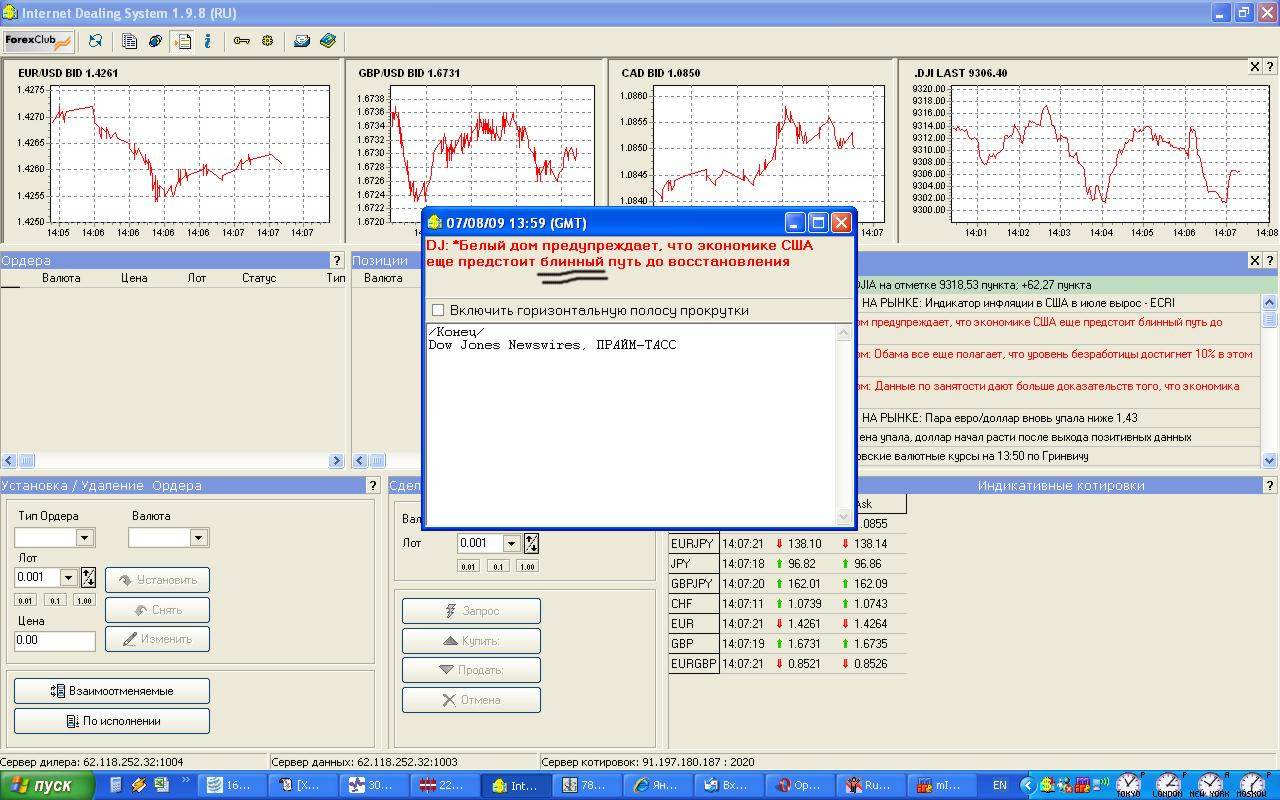
Task: Click the blue globe toolbar icon
Action: 156,41
